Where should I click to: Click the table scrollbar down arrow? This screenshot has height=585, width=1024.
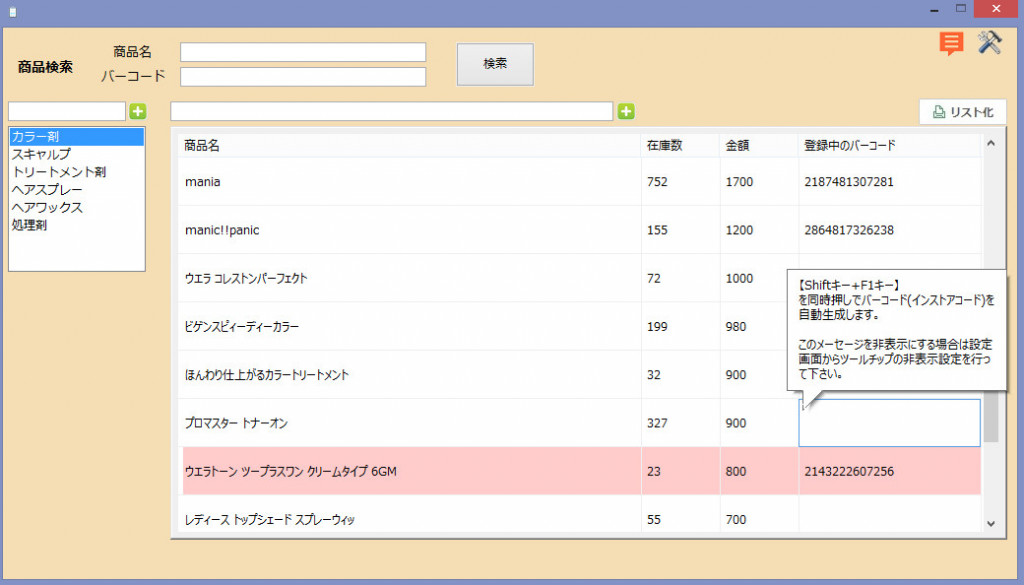991,524
